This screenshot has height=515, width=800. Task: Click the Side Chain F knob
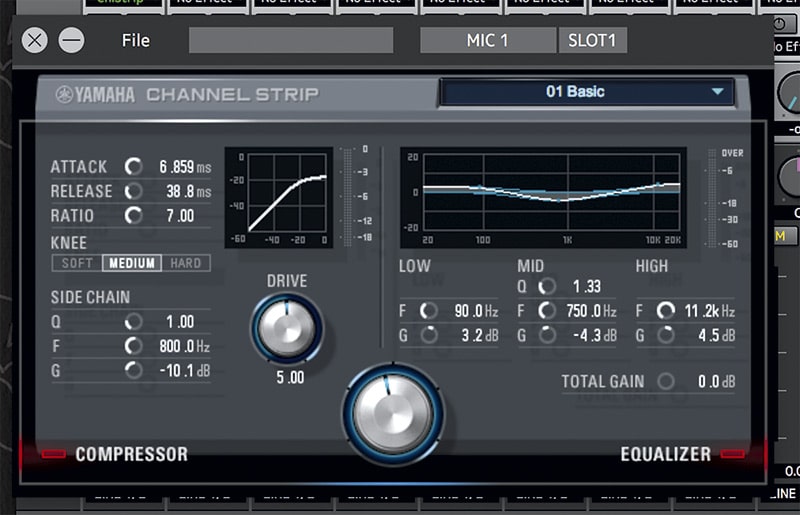134,346
